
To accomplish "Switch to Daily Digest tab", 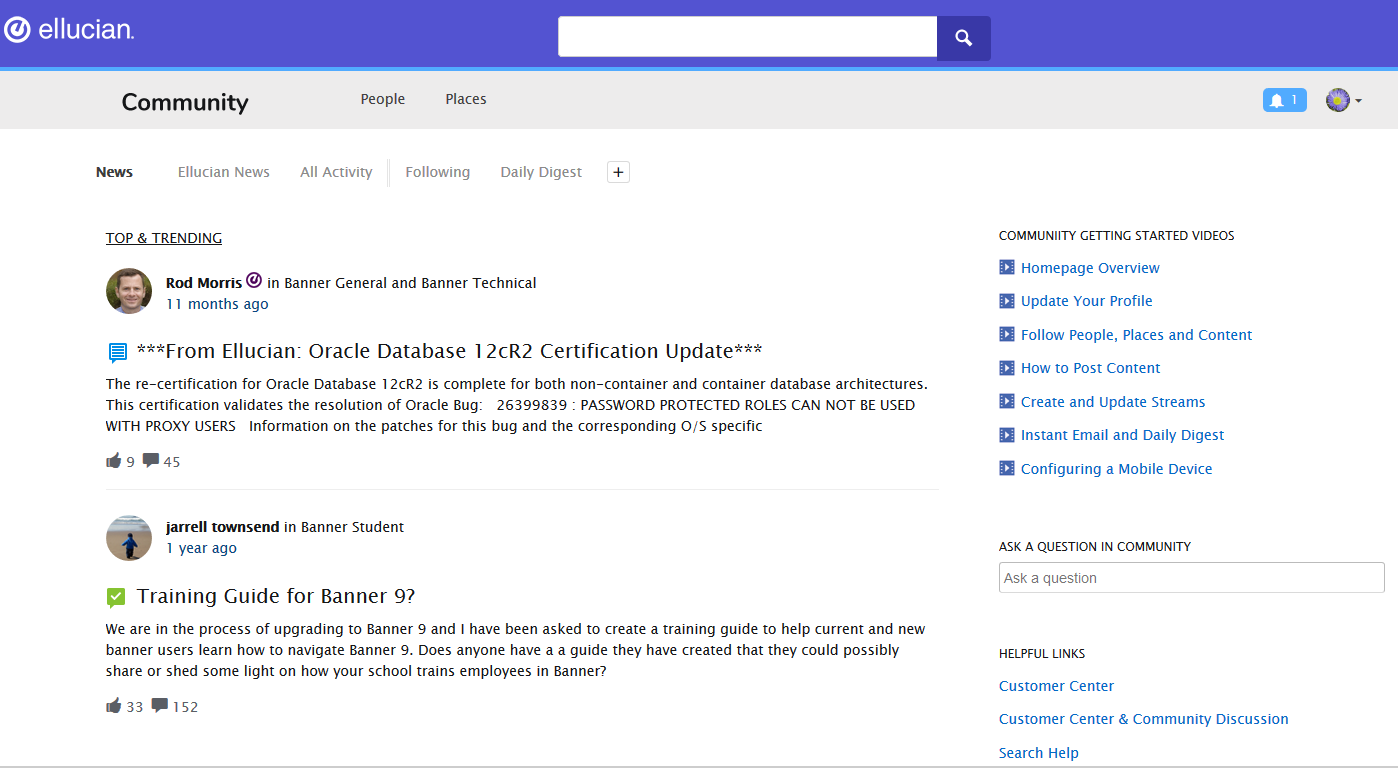I will pos(541,172).
